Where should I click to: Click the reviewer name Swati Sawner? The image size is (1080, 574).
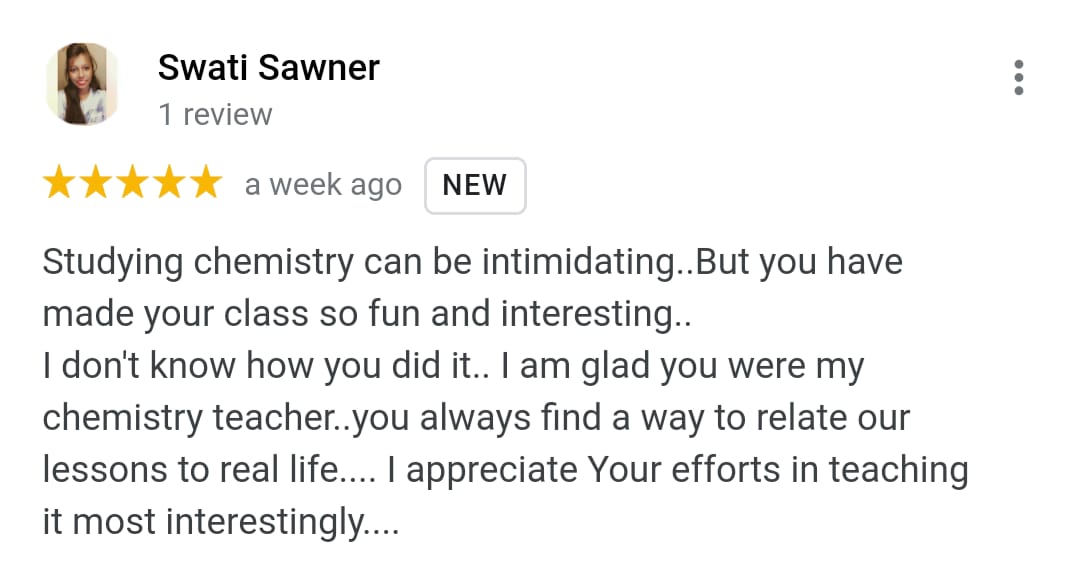coord(268,68)
